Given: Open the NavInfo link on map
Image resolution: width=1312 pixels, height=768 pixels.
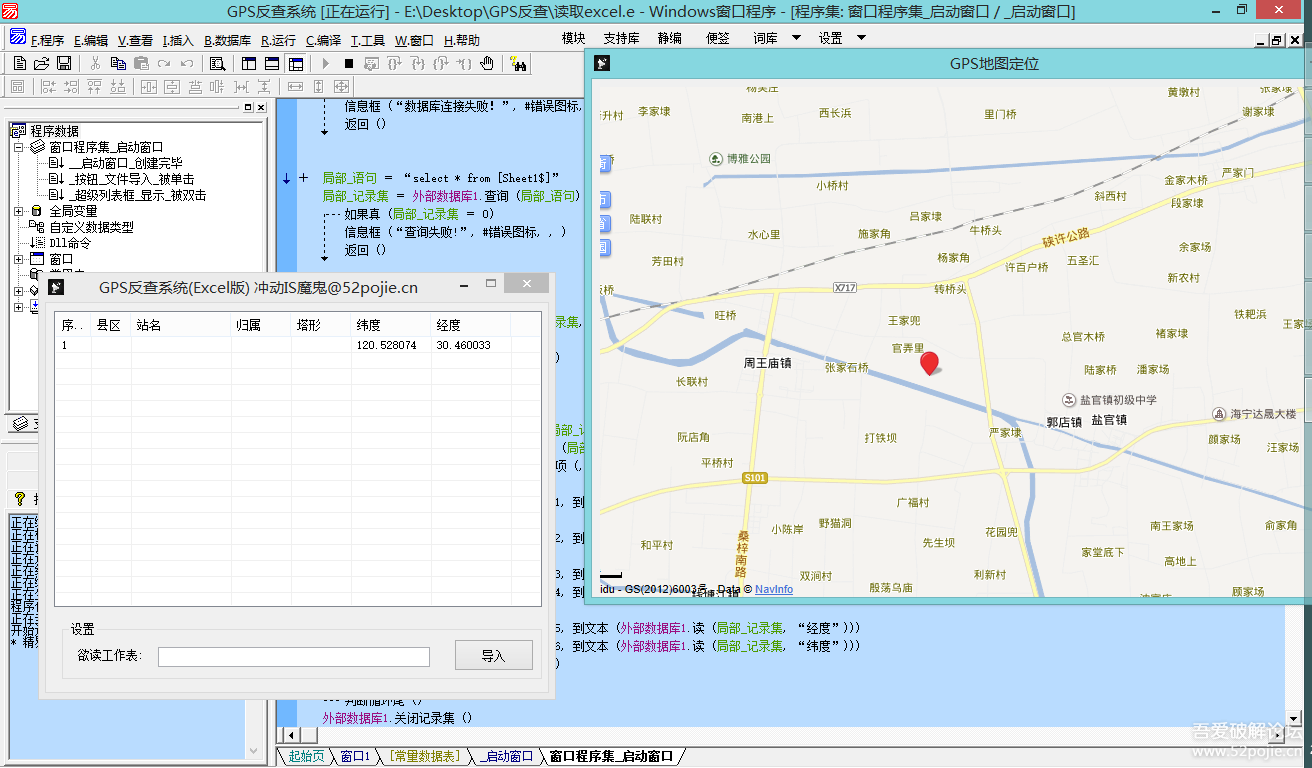Looking at the screenshot, I should click(773, 589).
